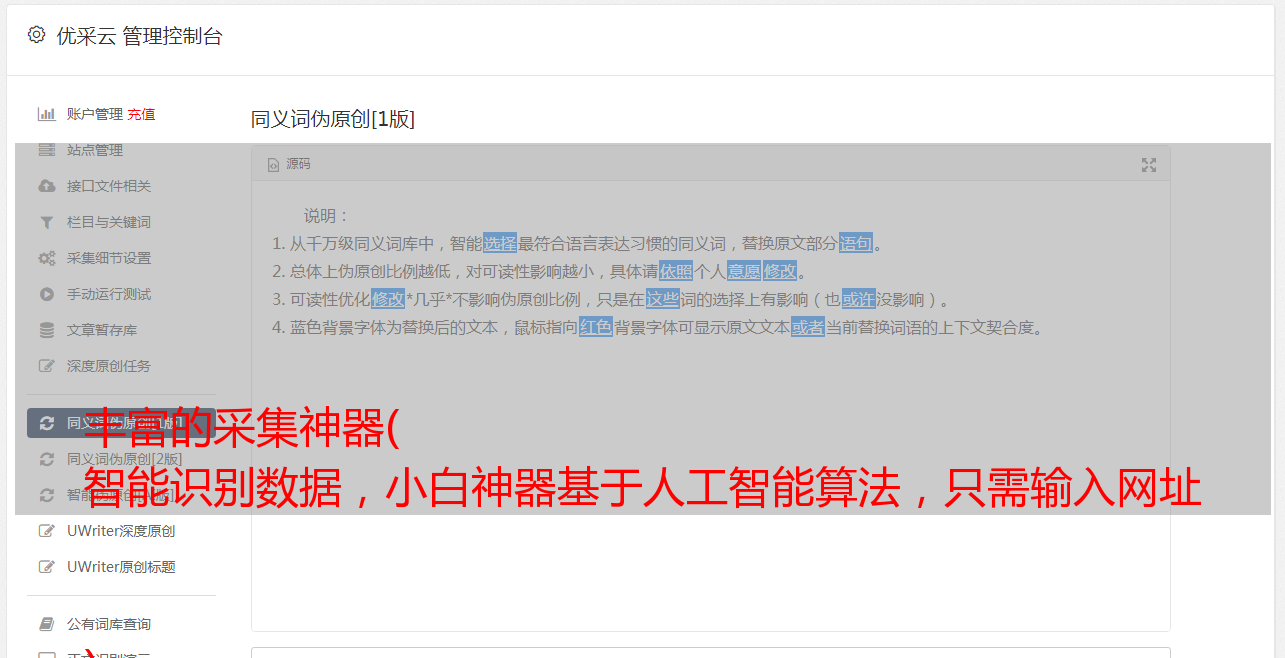Click highlighted word 依照 in line two

click(676, 271)
